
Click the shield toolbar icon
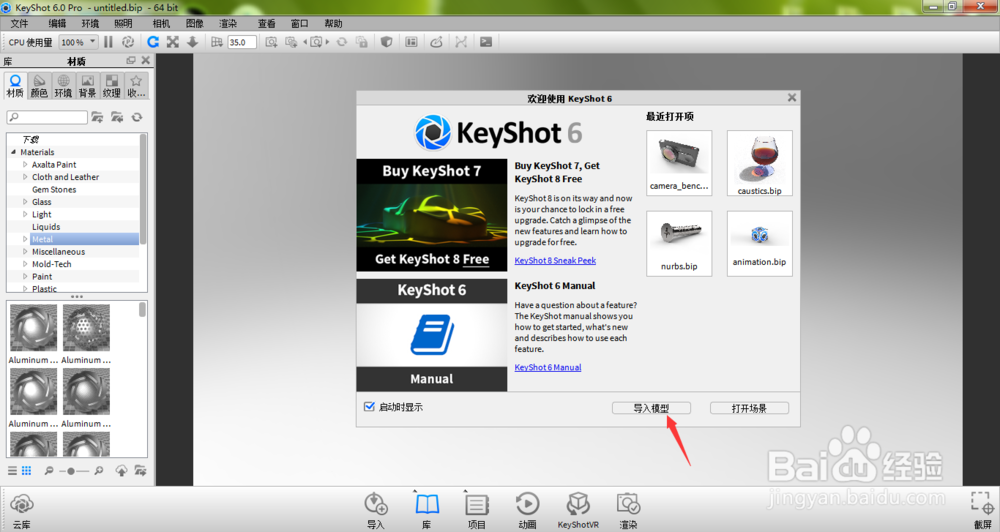coord(386,42)
